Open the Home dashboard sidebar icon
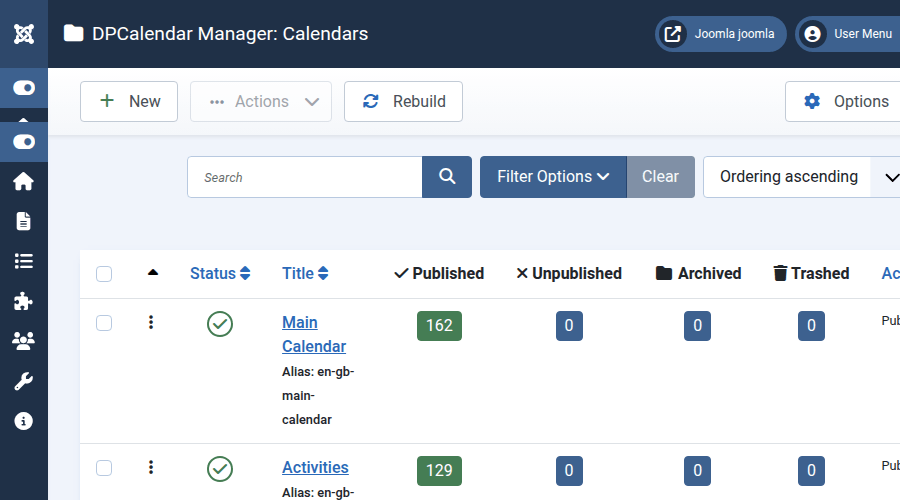The width and height of the screenshot is (900, 500). [23, 182]
